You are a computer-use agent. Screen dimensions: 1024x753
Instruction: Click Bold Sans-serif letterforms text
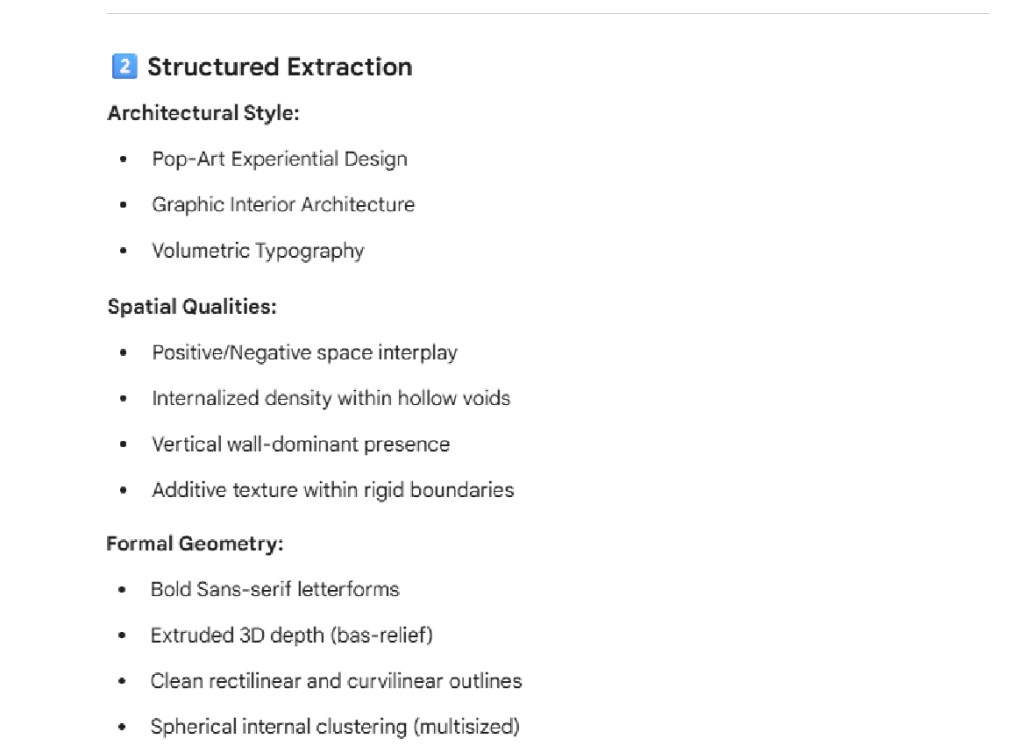[275, 590]
